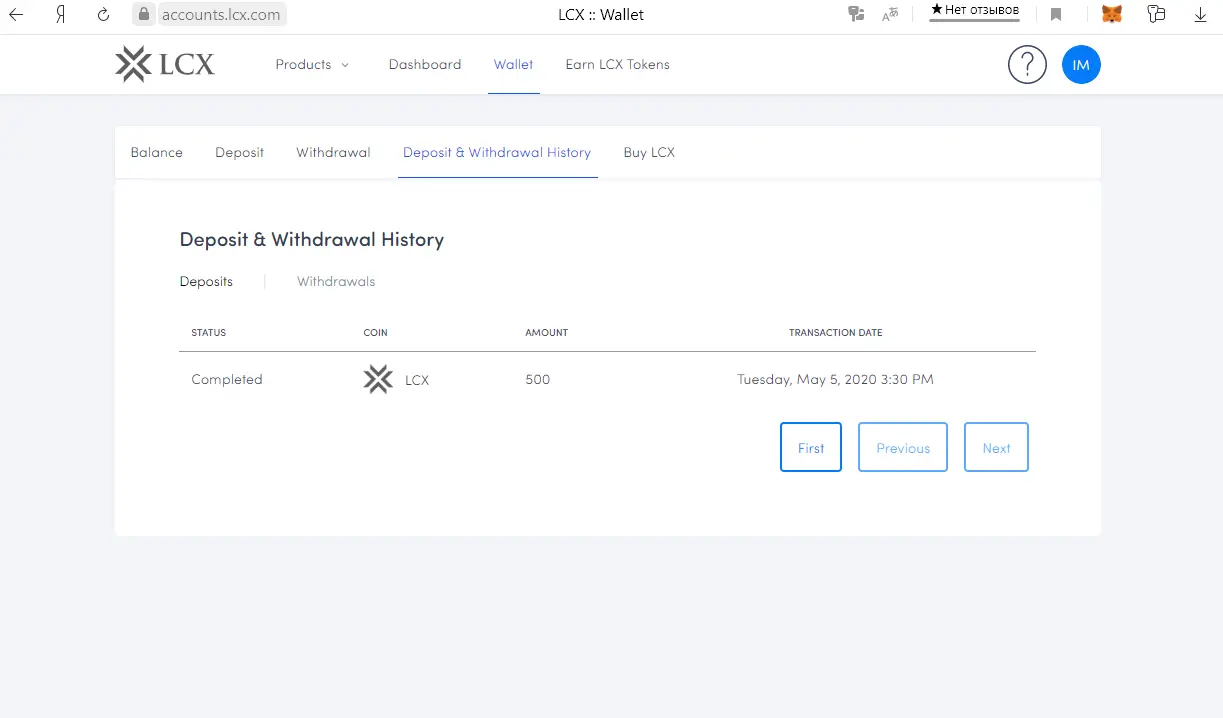Select the date Tuesday, May 5, 2020
1223x718 pixels.
[836, 379]
